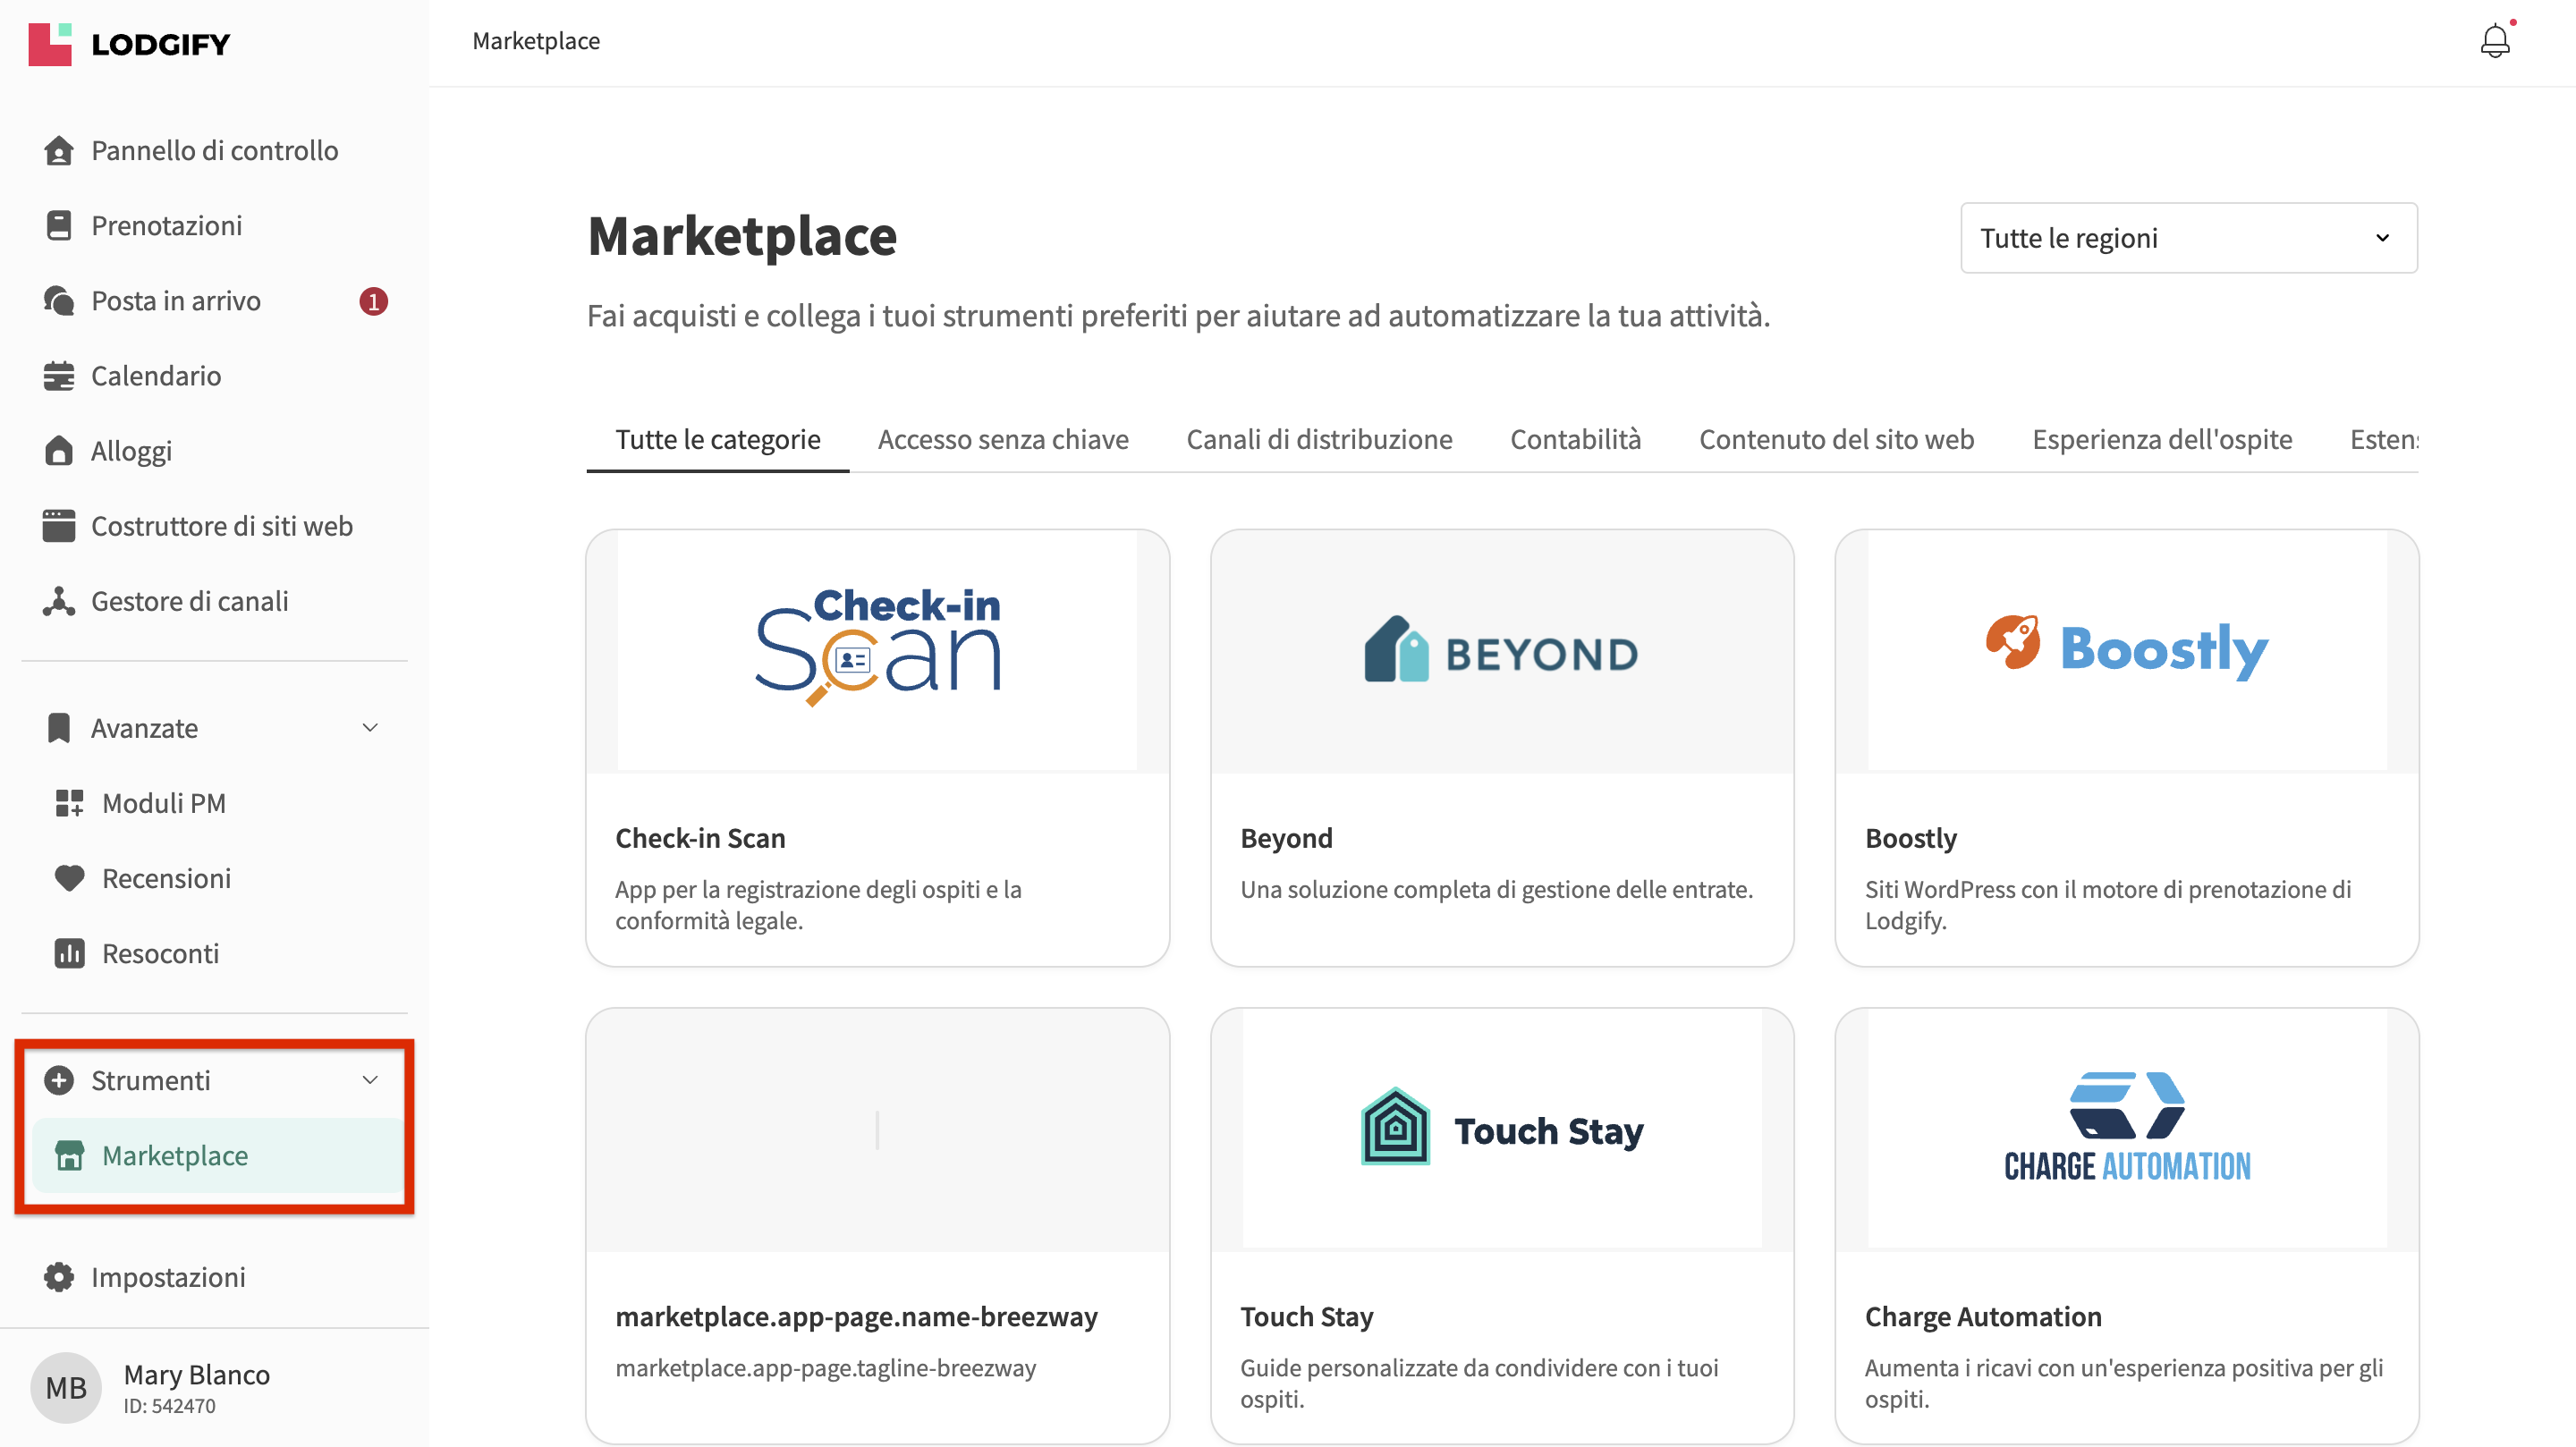Click the unread count badge on Posta in arrivo

pyautogui.click(x=374, y=300)
